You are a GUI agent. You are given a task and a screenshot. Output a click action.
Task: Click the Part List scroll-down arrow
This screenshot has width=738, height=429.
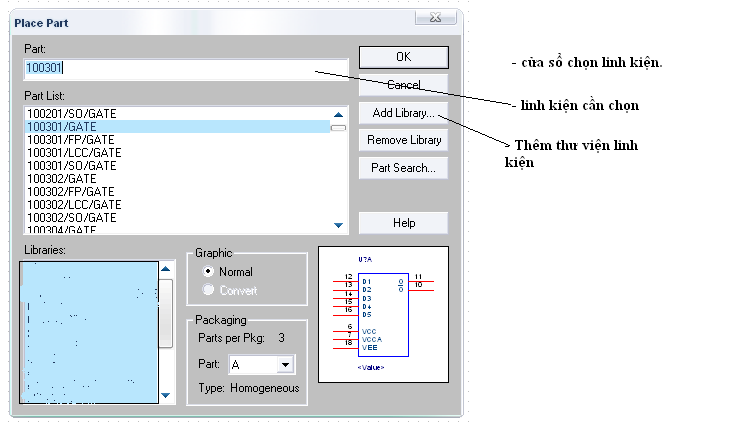click(338, 225)
